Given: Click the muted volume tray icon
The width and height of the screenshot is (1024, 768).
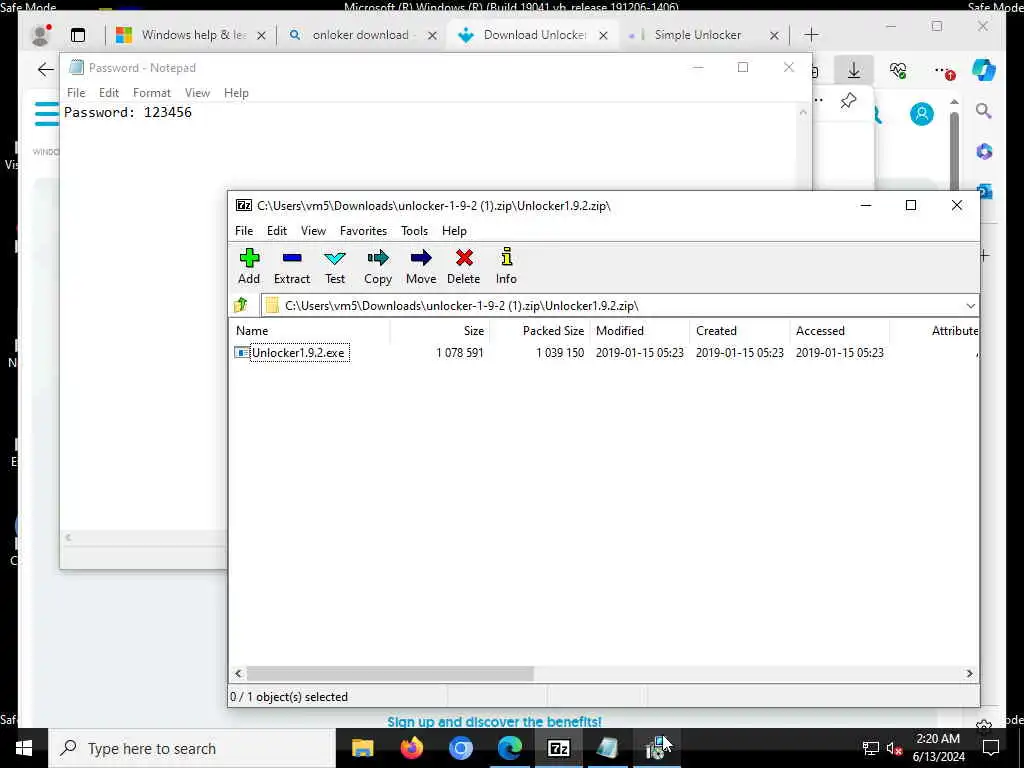Looking at the screenshot, I should tap(894, 748).
